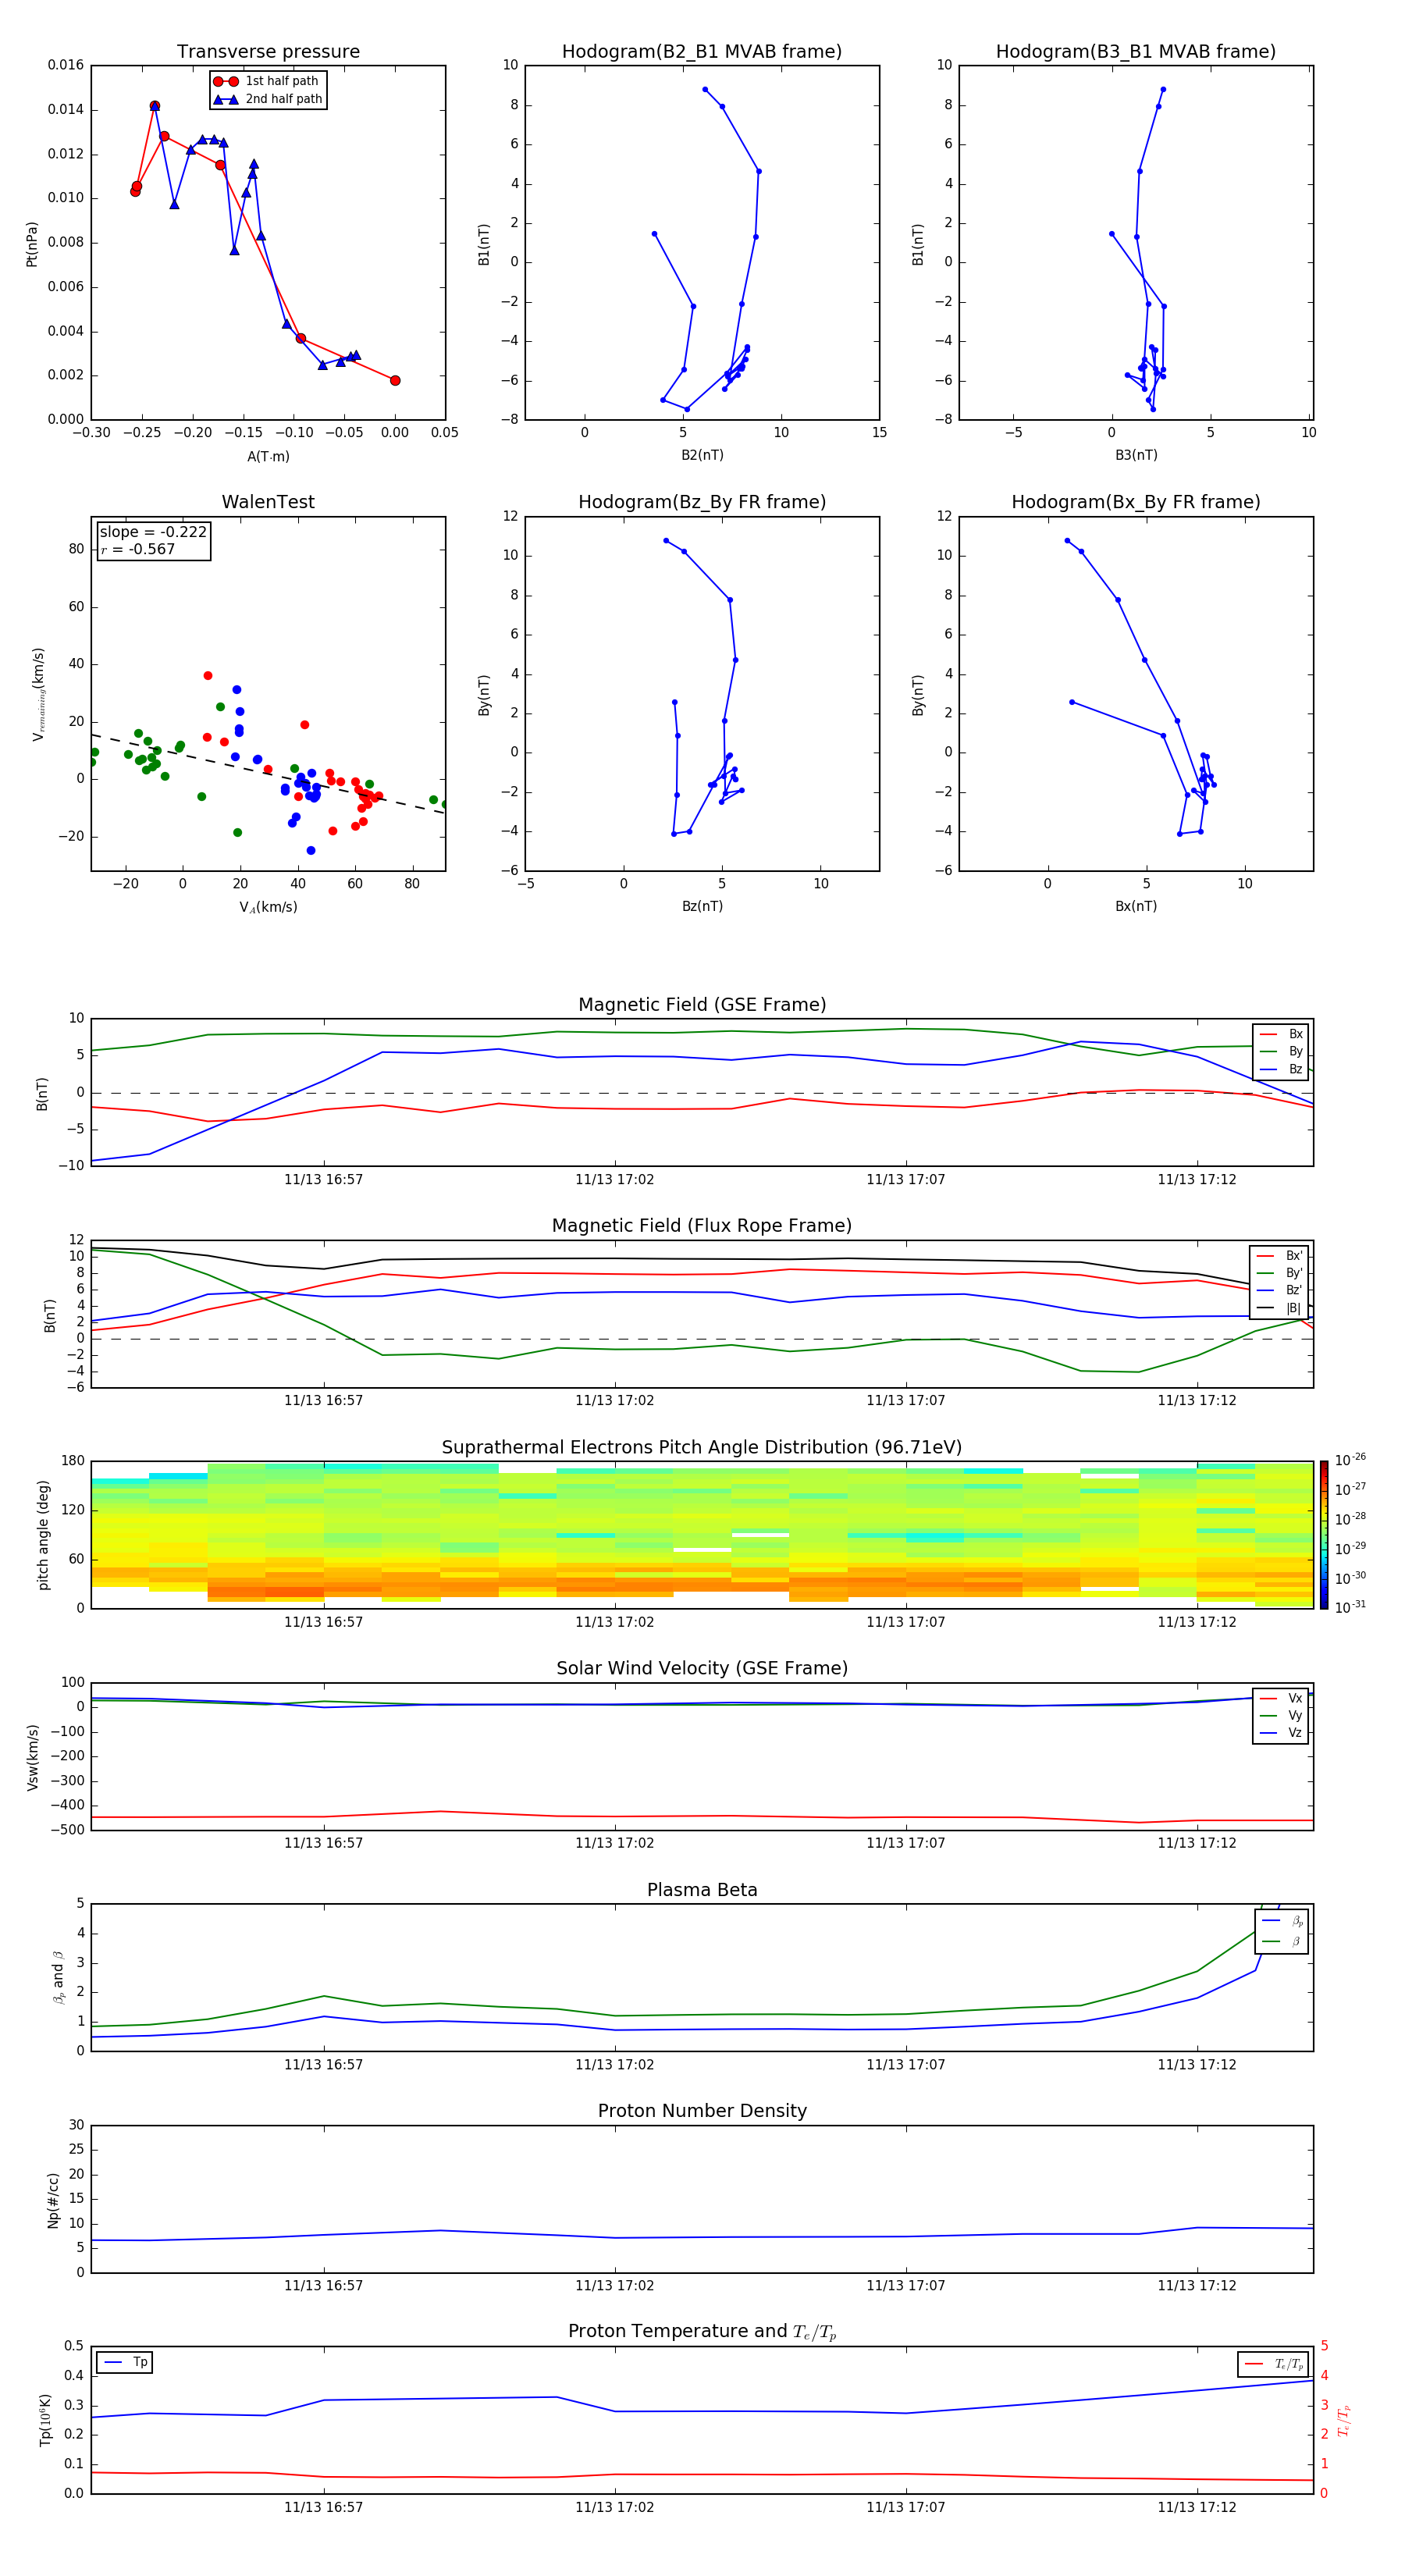Click '11/13 17:12' tick on Plasma Beta plot
The image size is (1405, 2576).
(1196, 2065)
